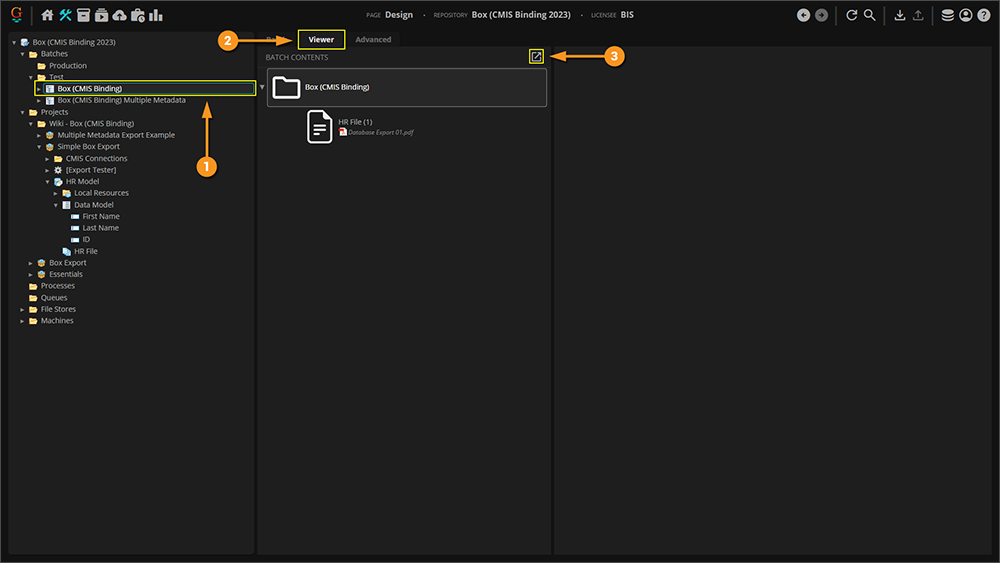Open search with the magnifier icon

coord(869,15)
